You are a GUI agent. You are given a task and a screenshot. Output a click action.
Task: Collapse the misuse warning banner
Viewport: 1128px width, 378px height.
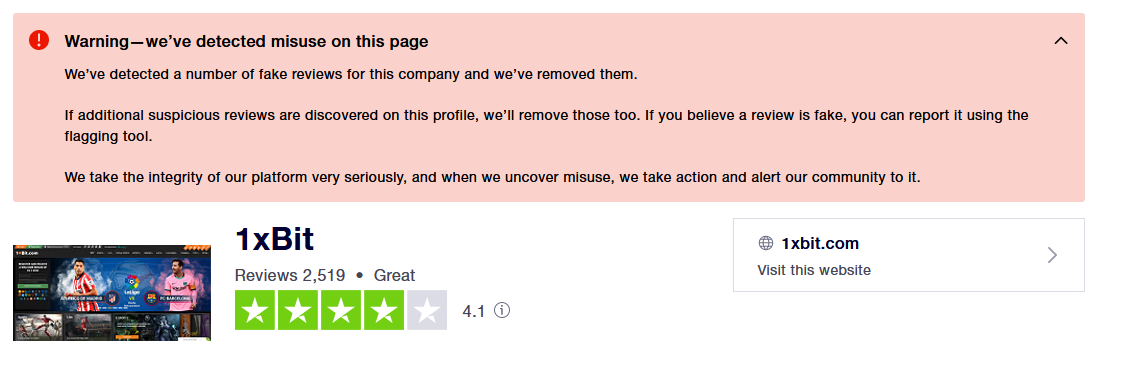1060,41
